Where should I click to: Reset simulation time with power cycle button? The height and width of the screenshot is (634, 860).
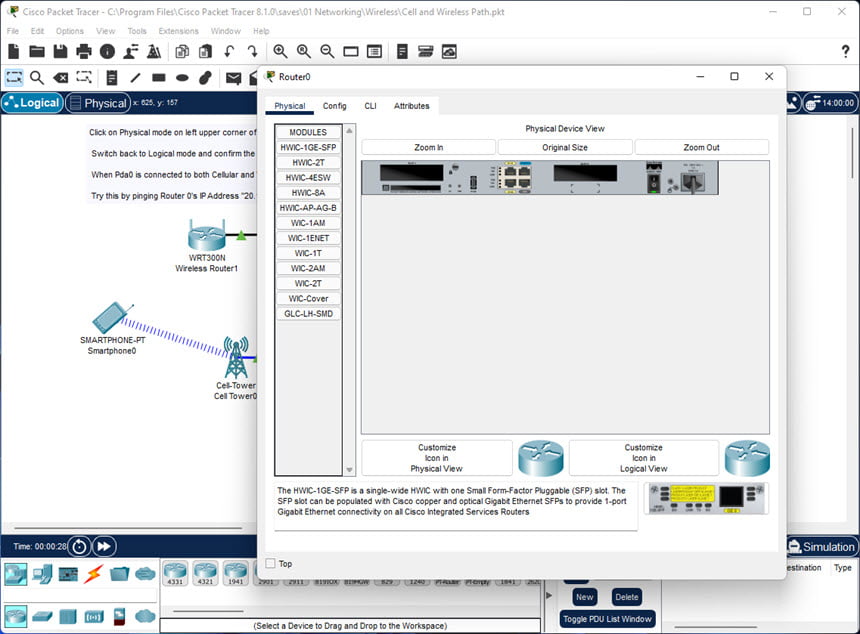pos(79,547)
